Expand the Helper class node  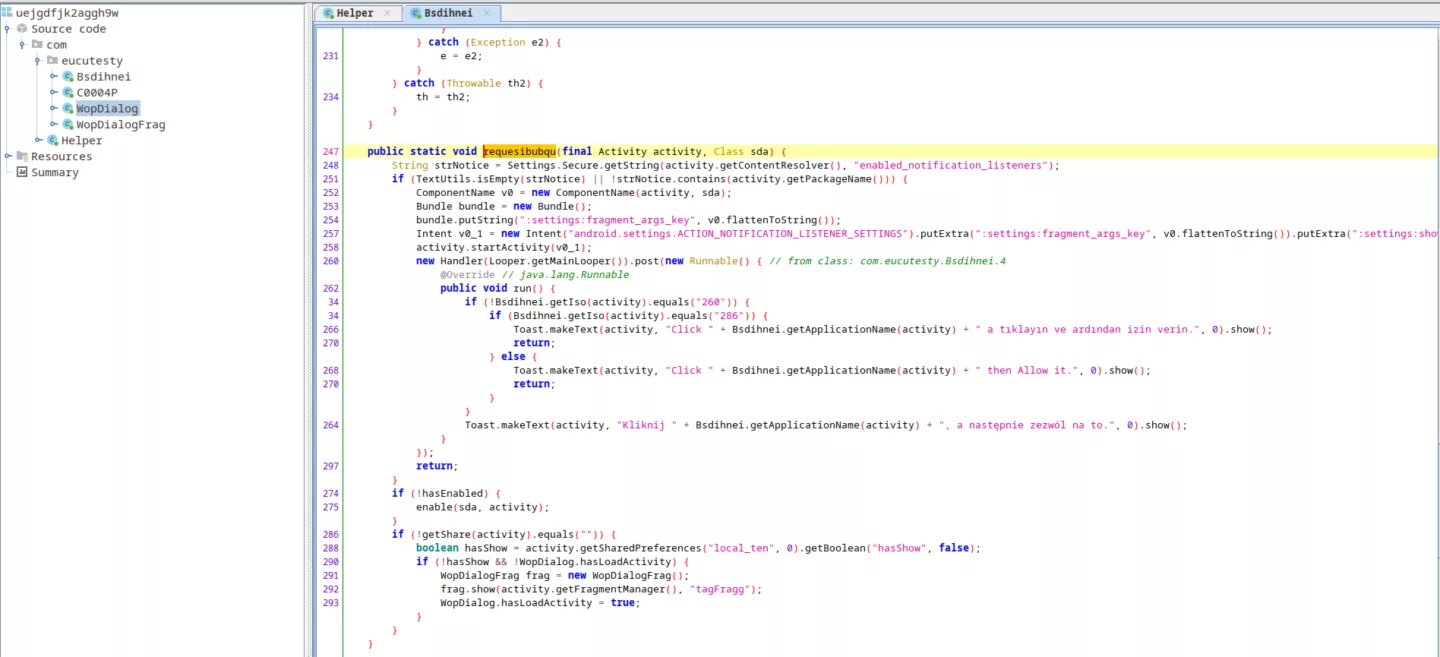coord(38,141)
